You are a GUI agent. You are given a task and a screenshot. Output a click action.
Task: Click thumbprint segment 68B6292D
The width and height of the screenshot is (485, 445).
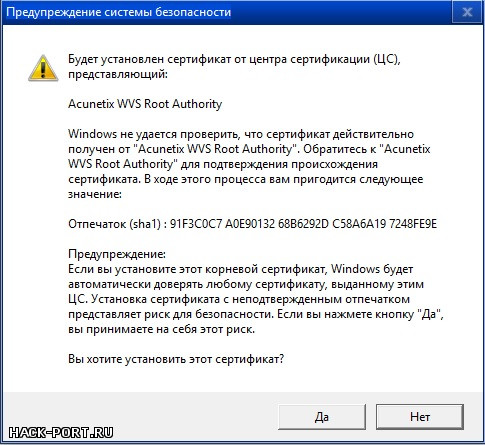pyautogui.click(x=303, y=224)
